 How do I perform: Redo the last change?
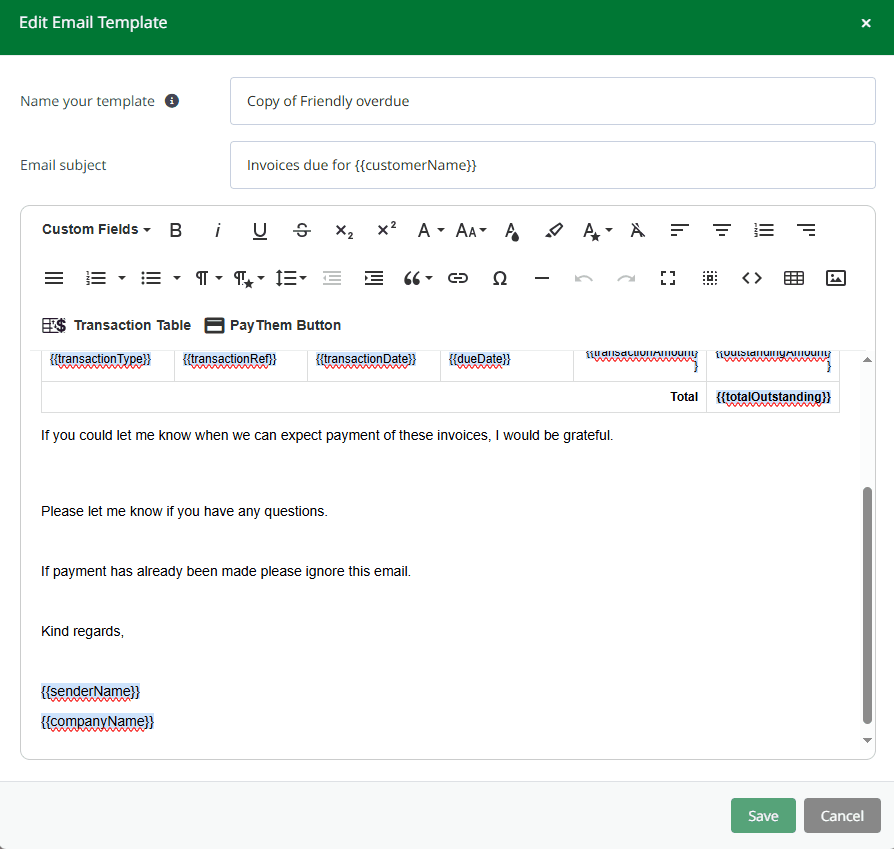[626, 278]
